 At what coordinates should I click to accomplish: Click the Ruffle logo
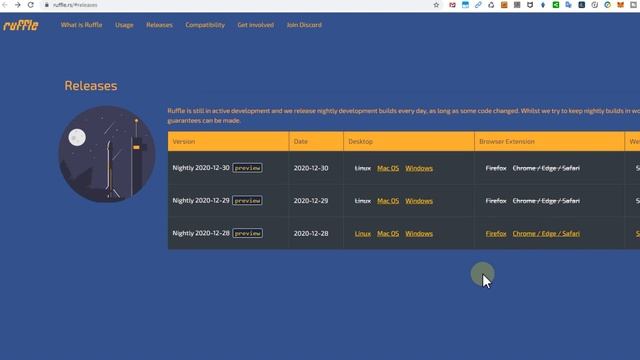click(21, 25)
